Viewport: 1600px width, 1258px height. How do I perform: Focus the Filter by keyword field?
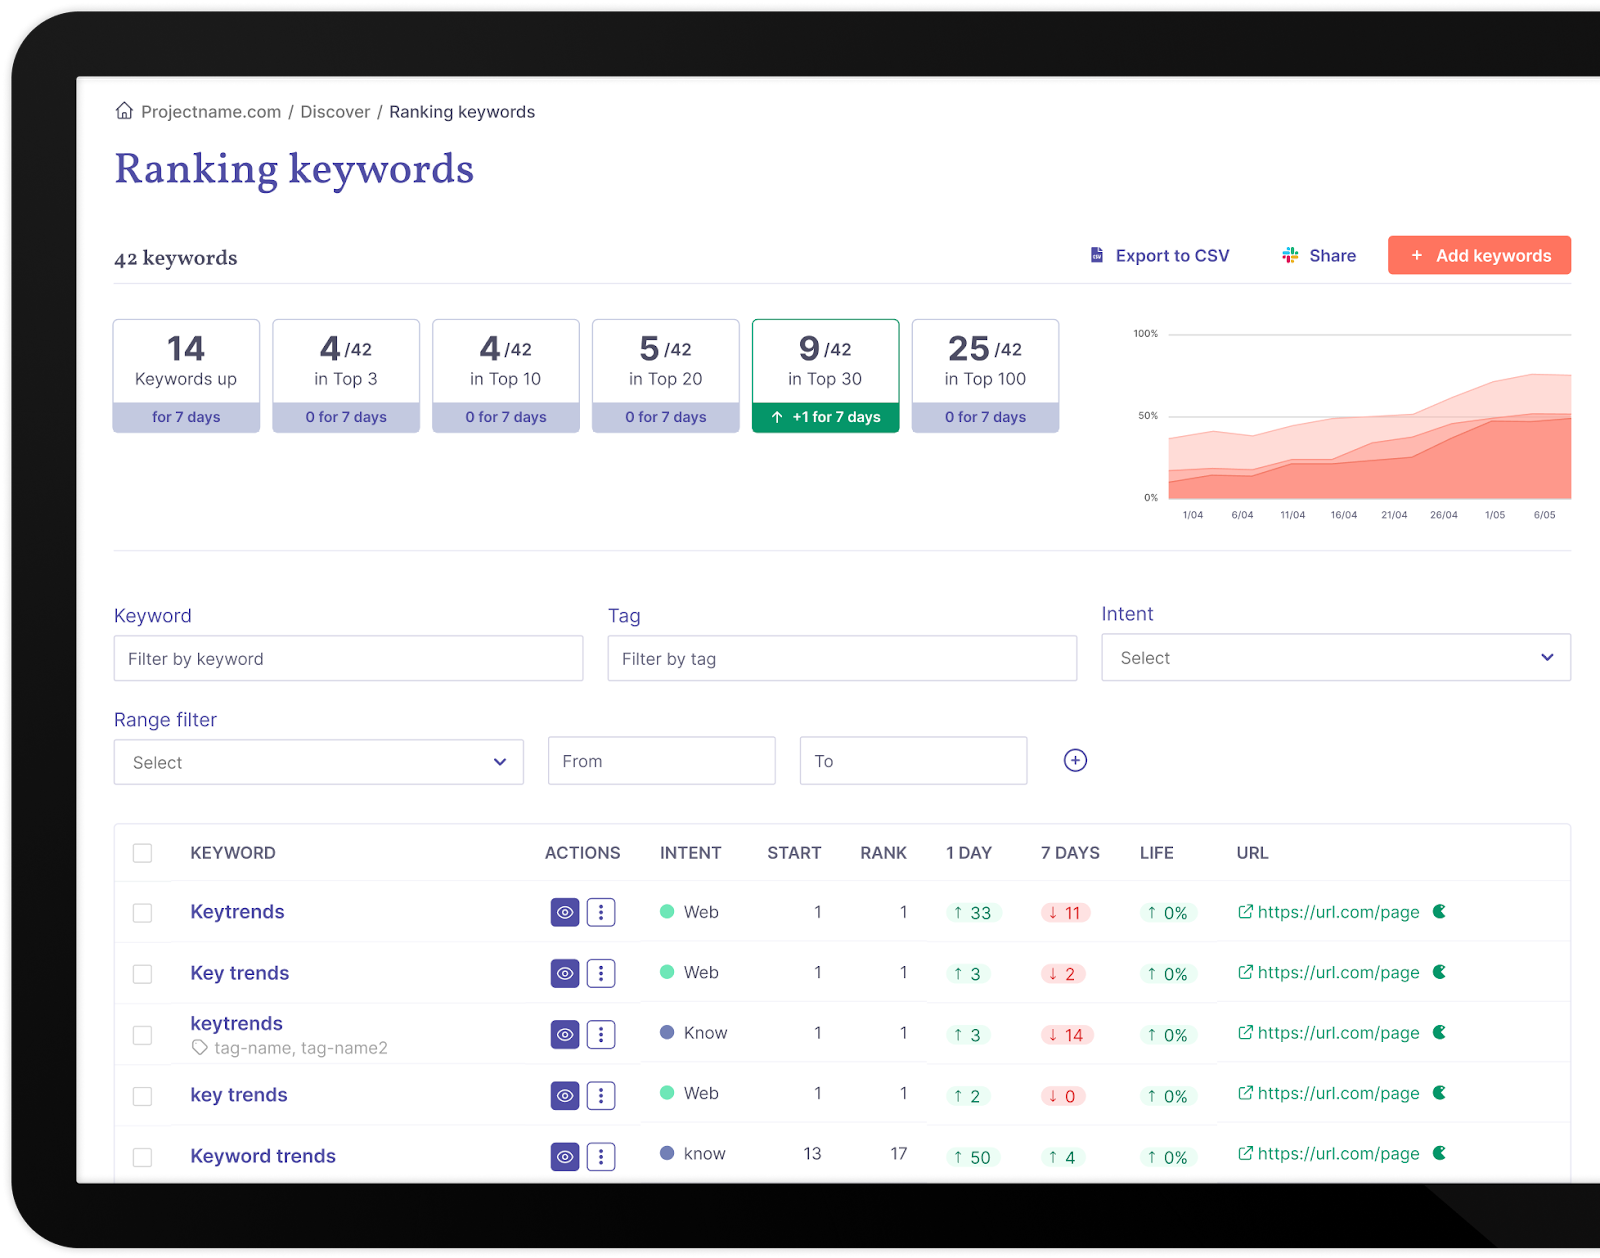[x=348, y=659]
